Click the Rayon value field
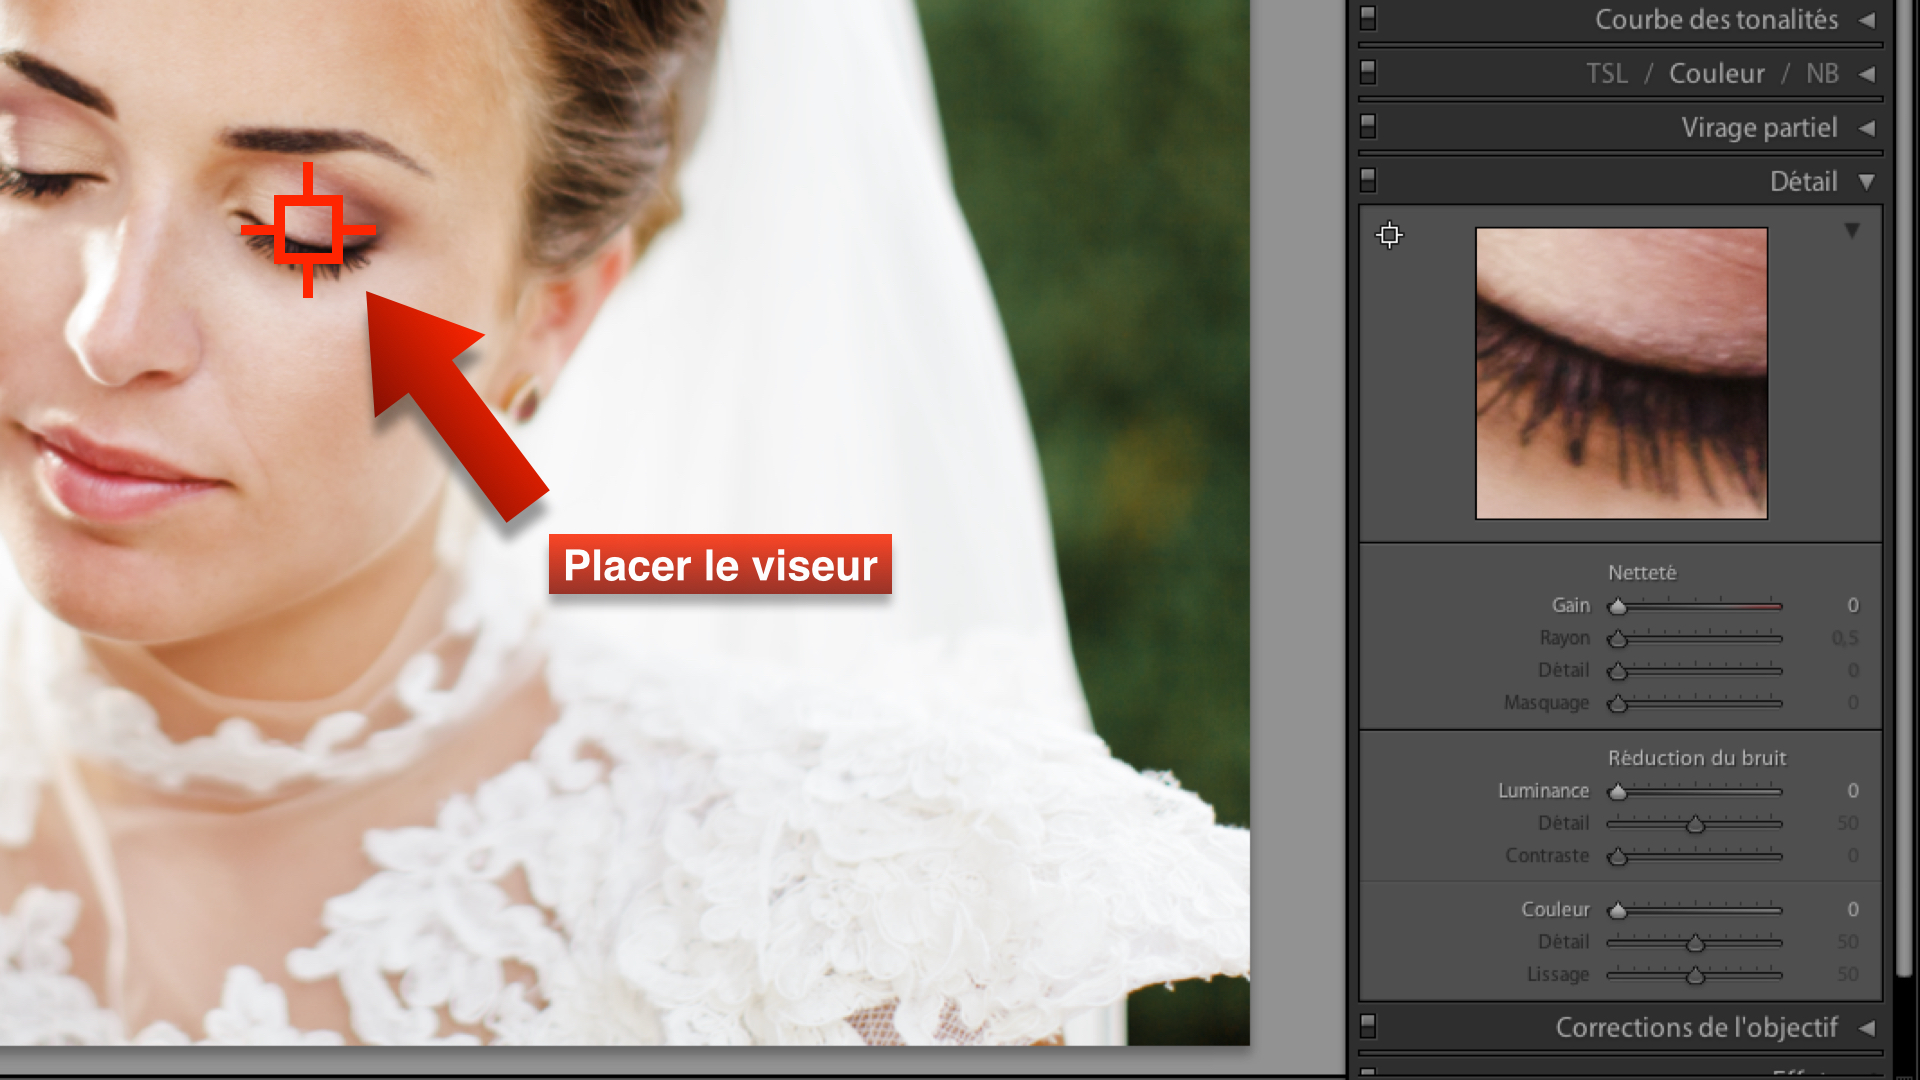The height and width of the screenshot is (1080, 1920). [x=1844, y=638]
